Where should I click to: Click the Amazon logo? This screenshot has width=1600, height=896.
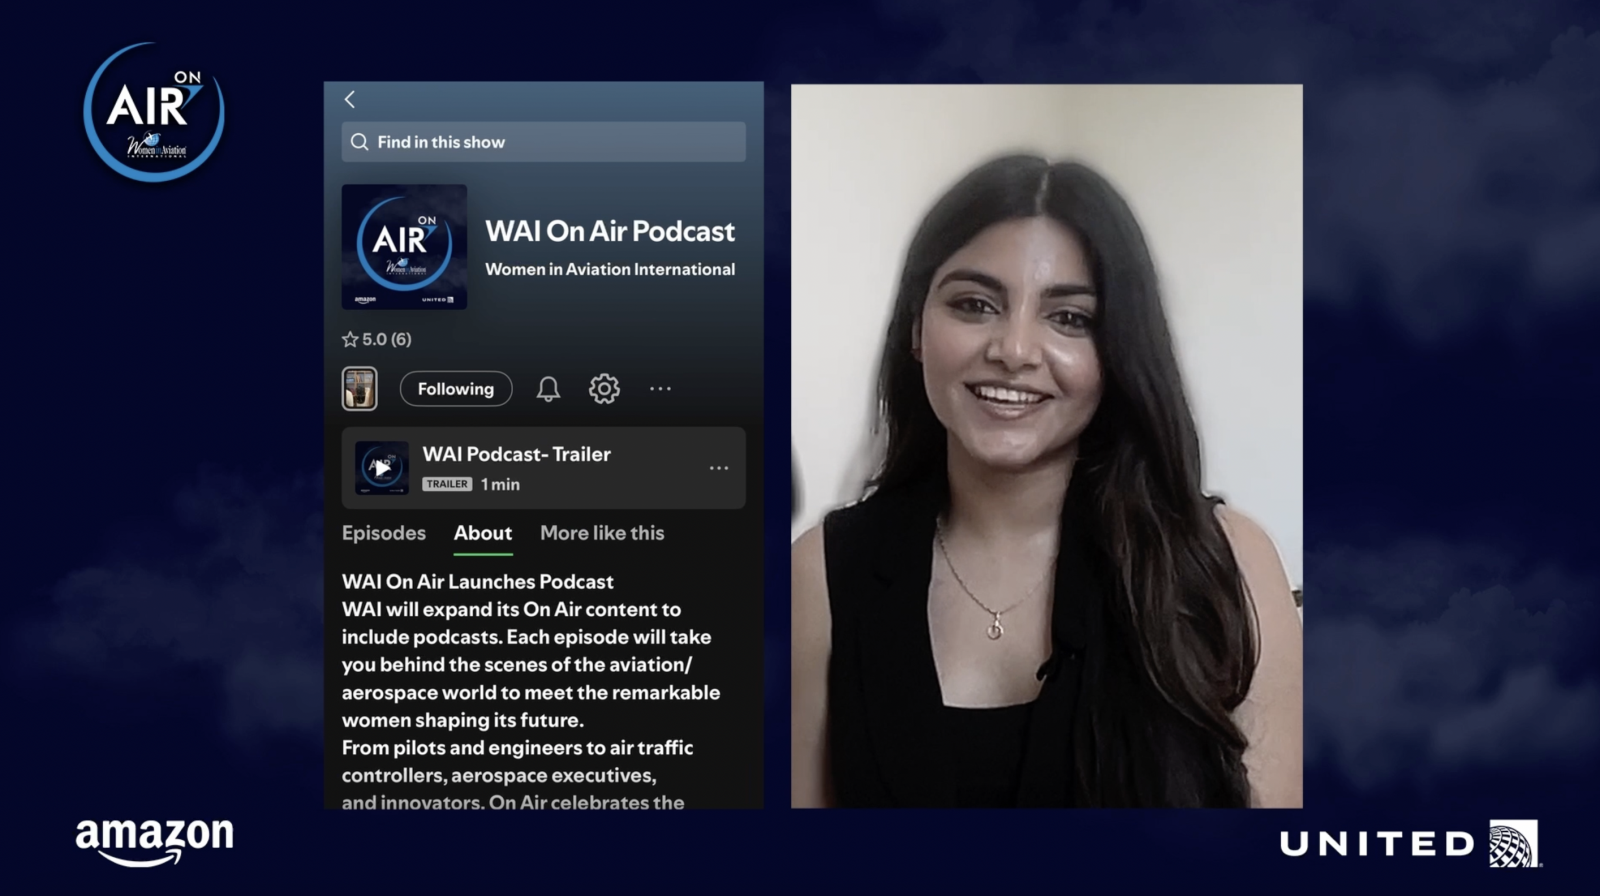[154, 840]
